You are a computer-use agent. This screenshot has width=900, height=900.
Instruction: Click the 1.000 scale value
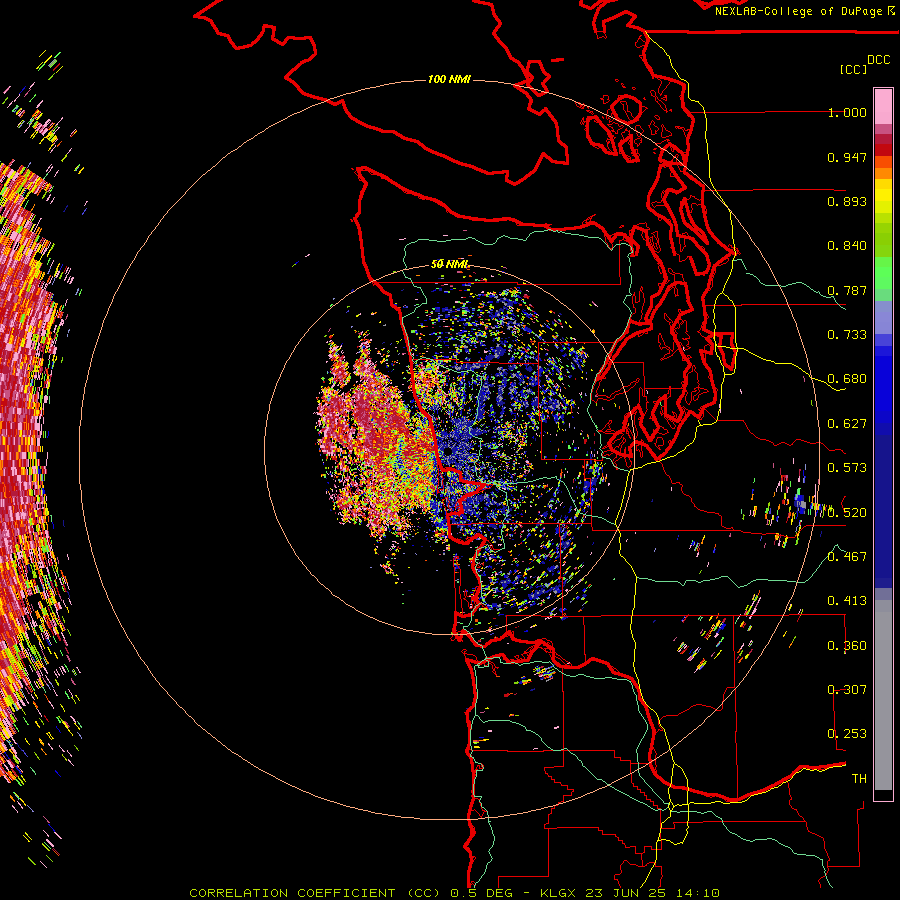(847, 112)
